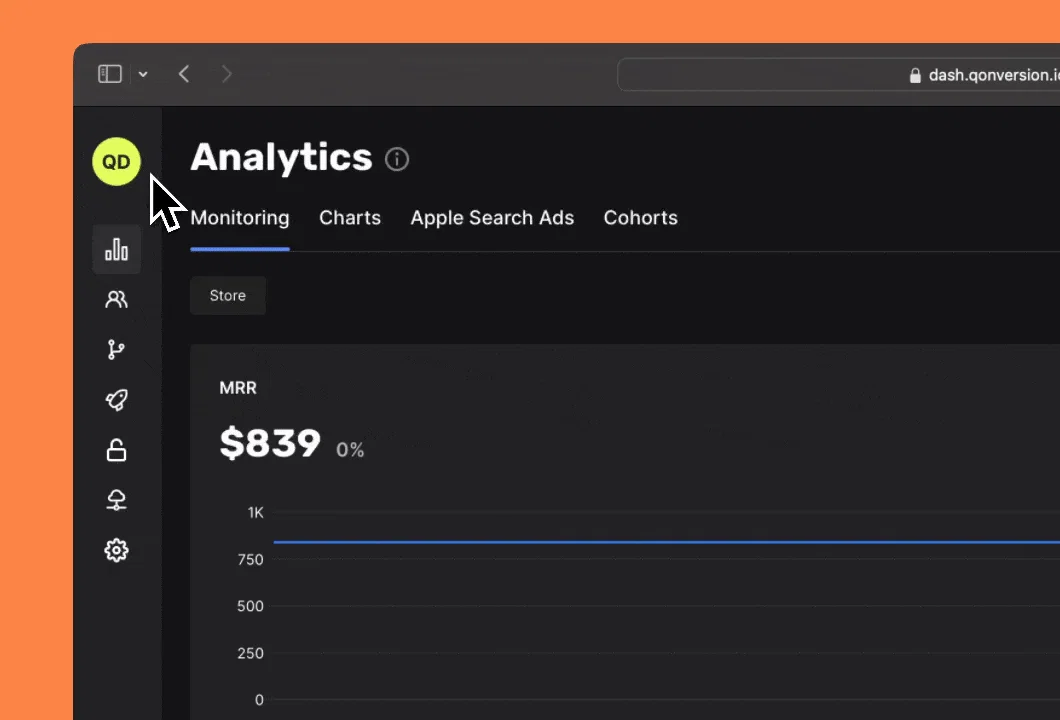Open the Settings gear sidebar icon
The width and height of the screenshot is (1060, 720).
click(x=116, y=550)
